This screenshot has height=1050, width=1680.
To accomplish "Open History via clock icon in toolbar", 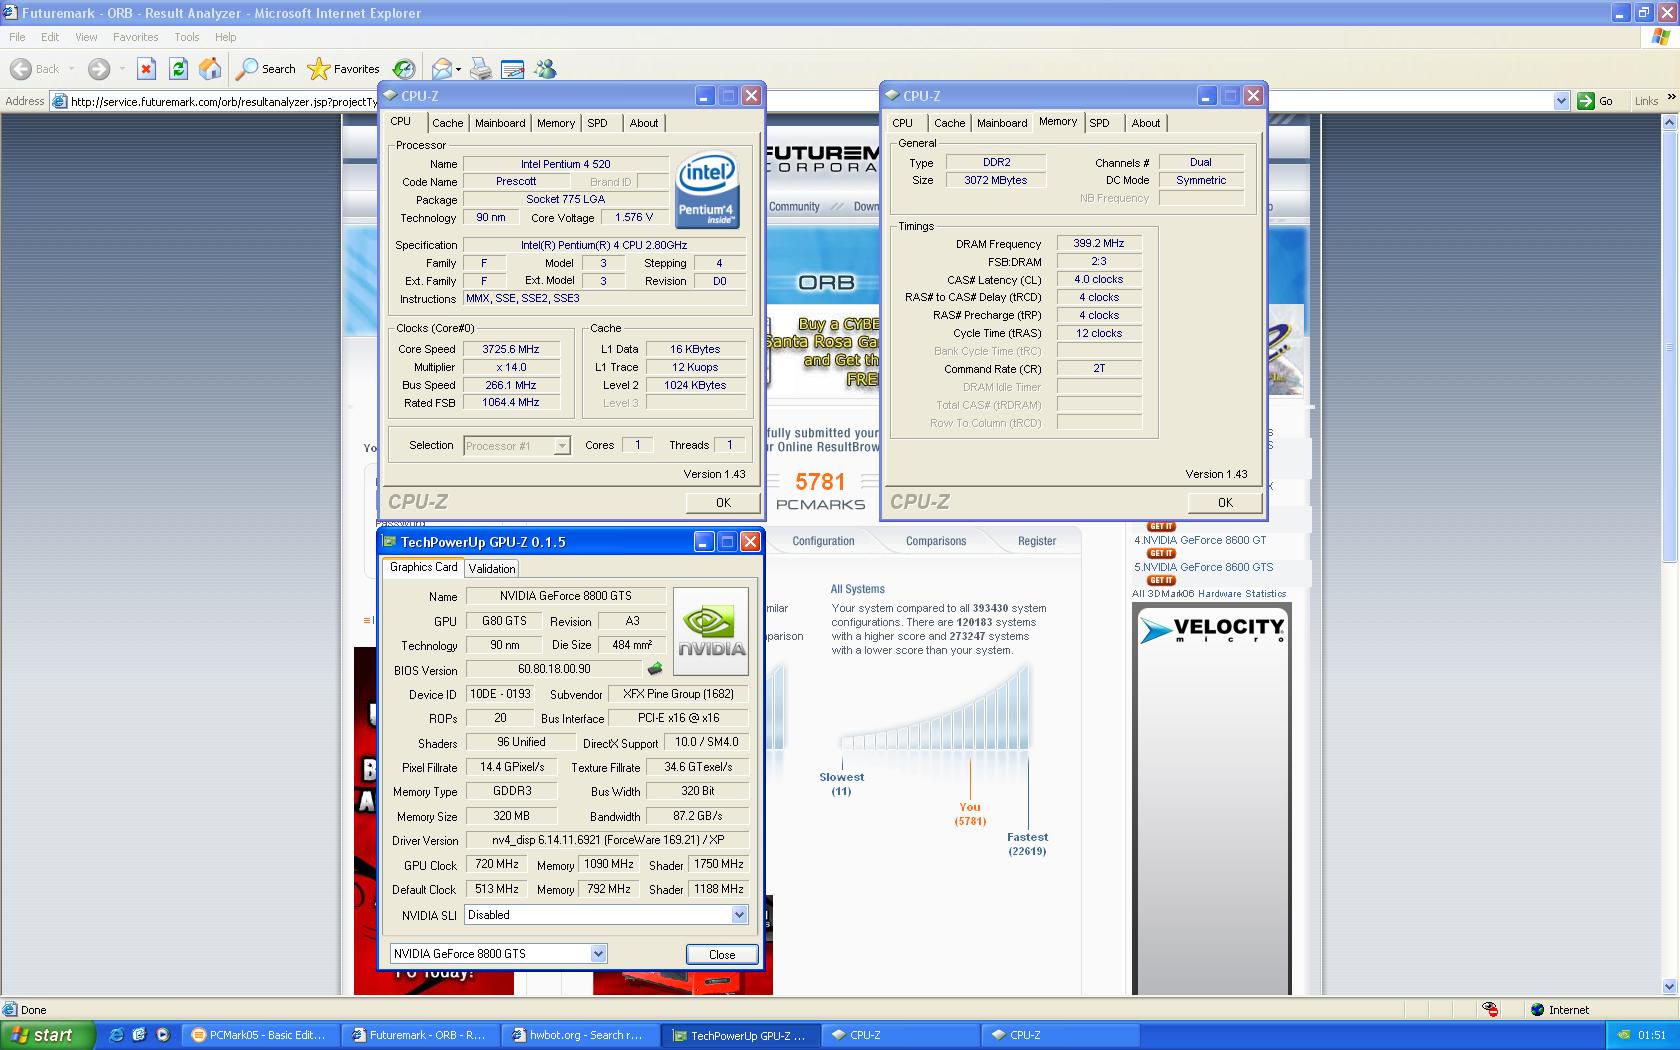I will tap(404, 69).
